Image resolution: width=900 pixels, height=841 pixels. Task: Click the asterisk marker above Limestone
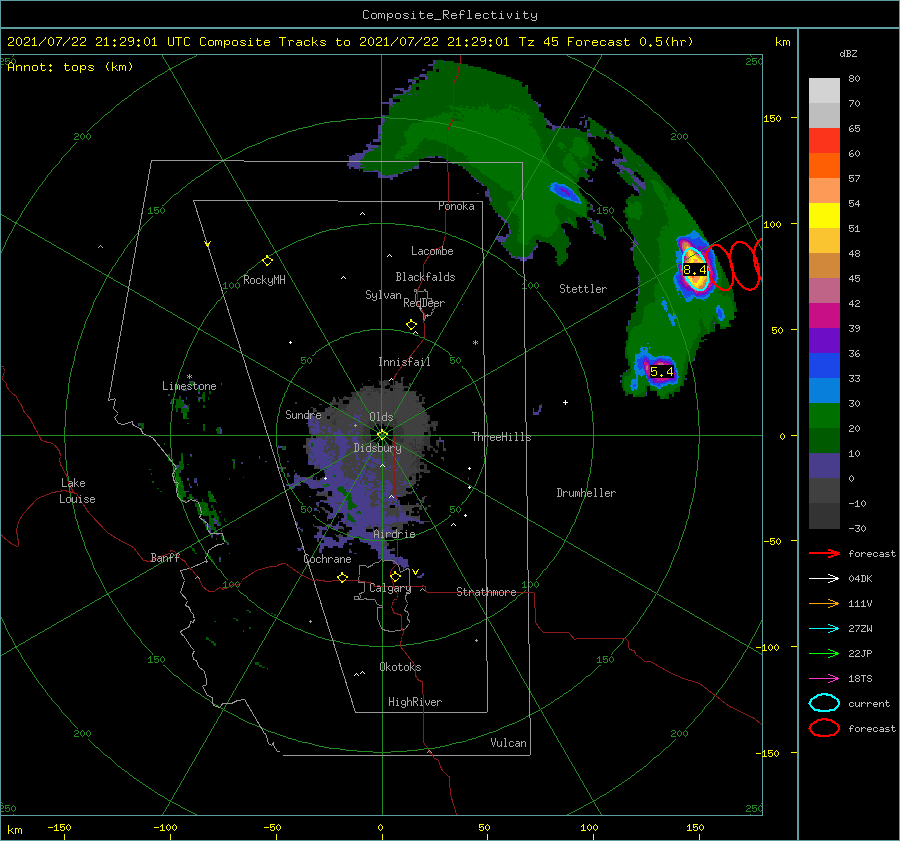(x=189, y=377)
